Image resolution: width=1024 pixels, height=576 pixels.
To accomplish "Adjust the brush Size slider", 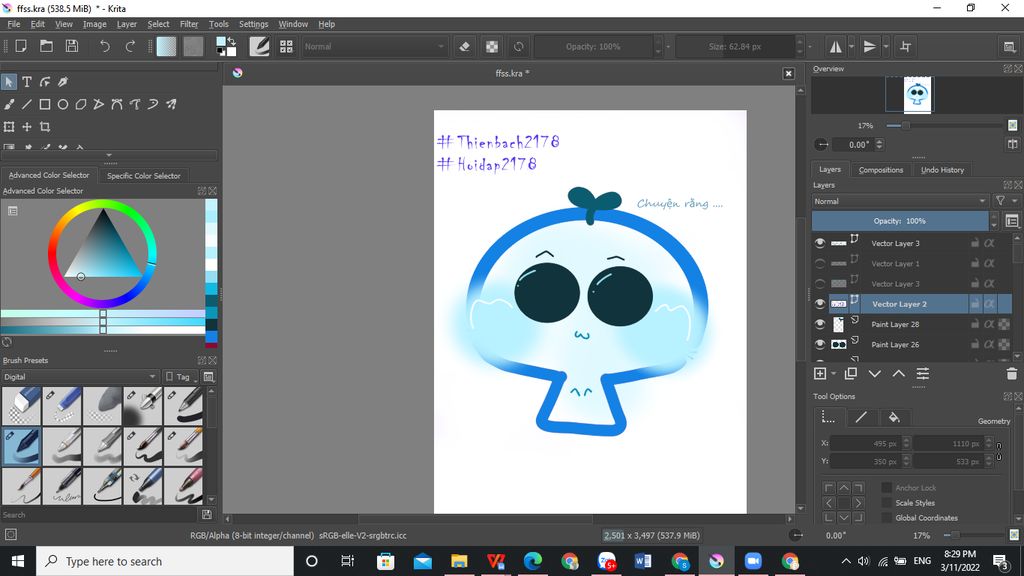I will [735, 46].
